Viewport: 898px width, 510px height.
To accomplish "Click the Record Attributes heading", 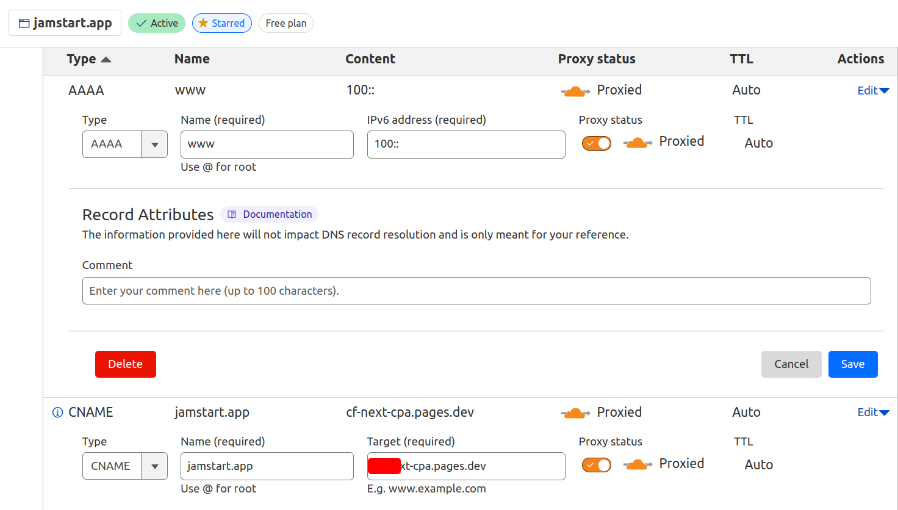I will click(148, 215).
